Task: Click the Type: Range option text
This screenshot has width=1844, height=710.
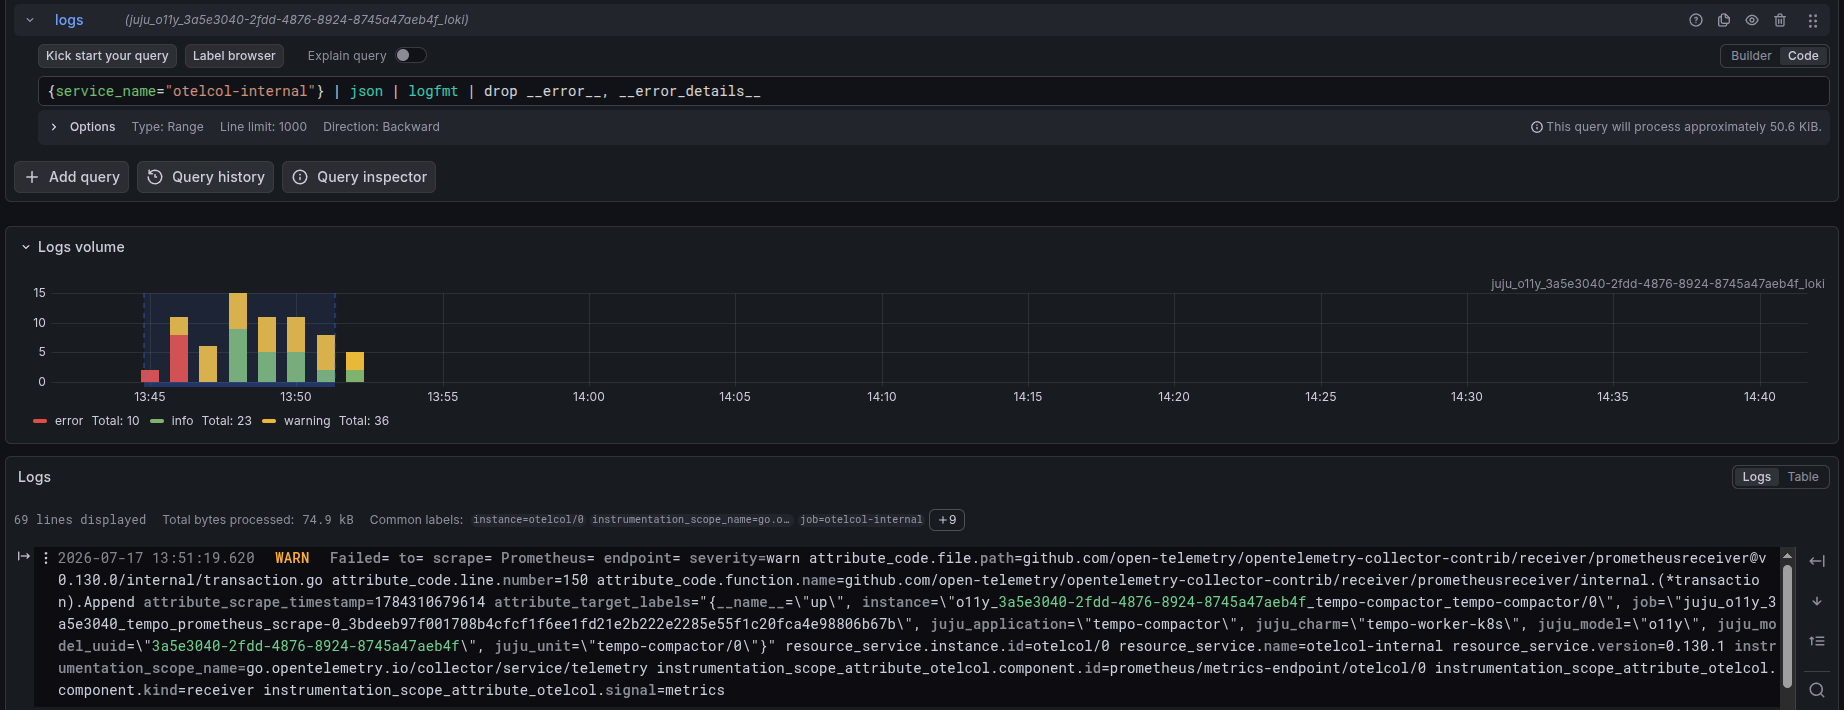Action: 167,127
